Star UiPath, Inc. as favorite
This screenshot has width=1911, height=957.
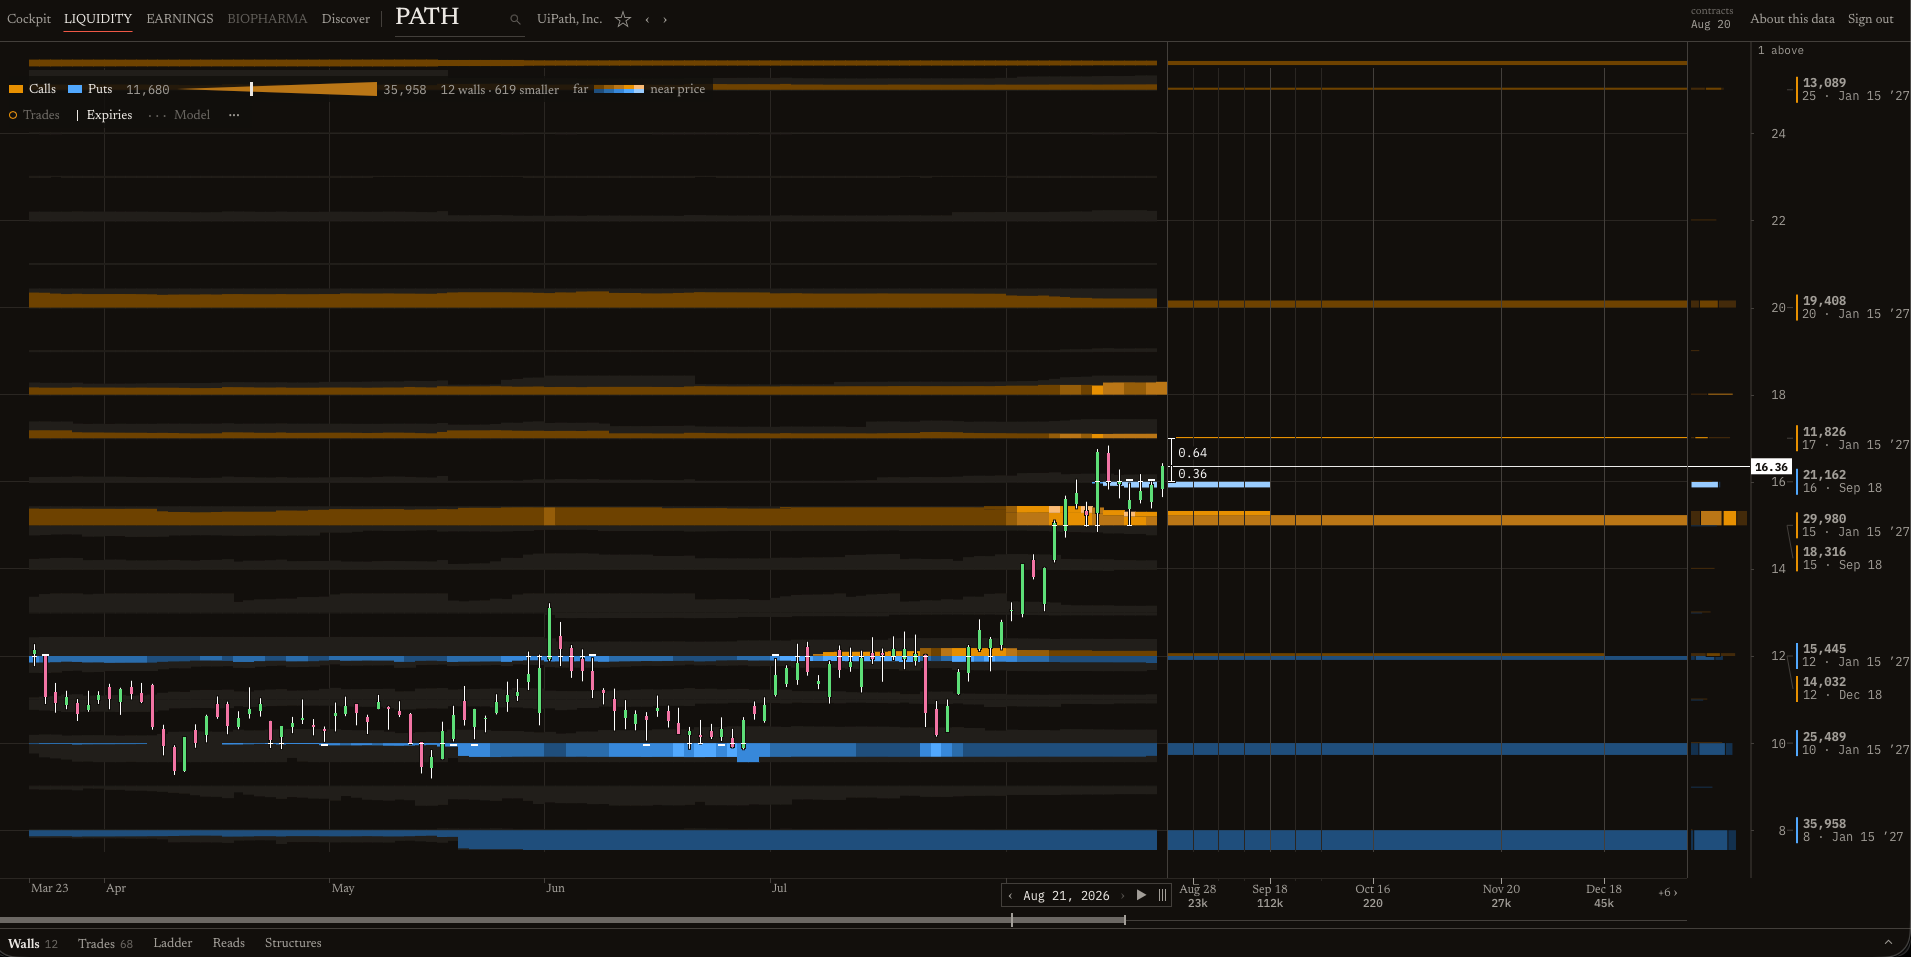pos(623,19)
